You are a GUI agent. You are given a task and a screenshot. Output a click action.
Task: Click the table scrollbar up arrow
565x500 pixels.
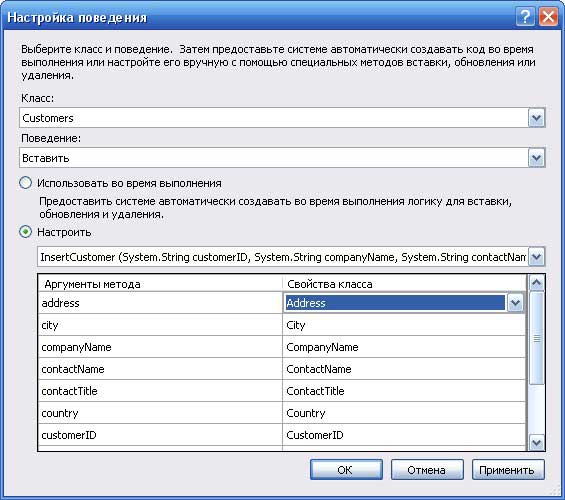pos(537,283)
